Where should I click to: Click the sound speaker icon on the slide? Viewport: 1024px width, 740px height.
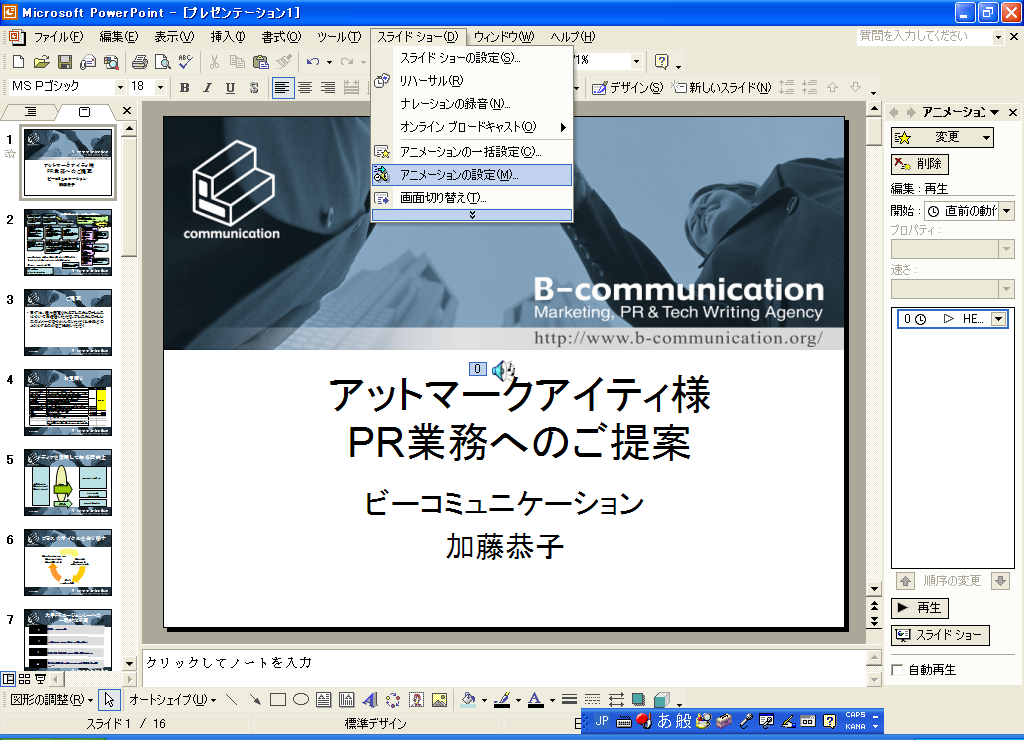pyautogui.click(x=504, y=370)
